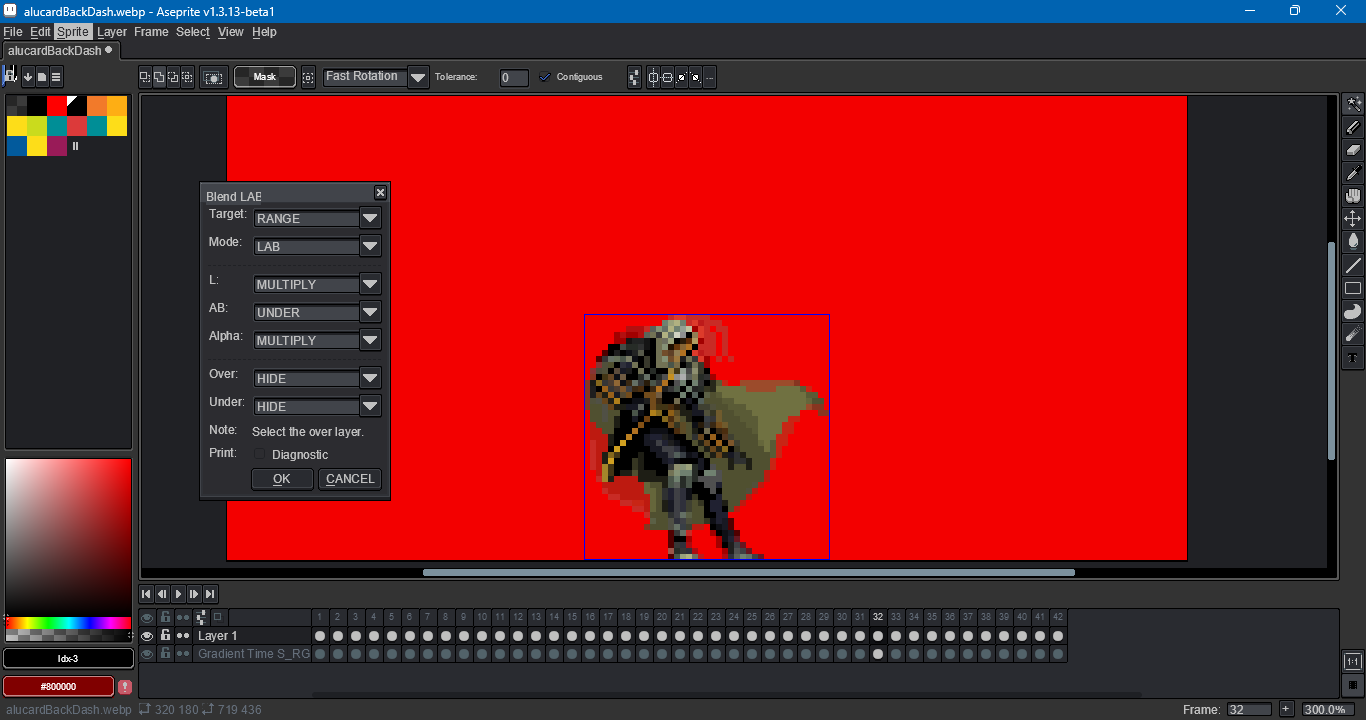1366x720 pixels.
Task: Show the Gradient Time layer eye icon
Action: 147,653
